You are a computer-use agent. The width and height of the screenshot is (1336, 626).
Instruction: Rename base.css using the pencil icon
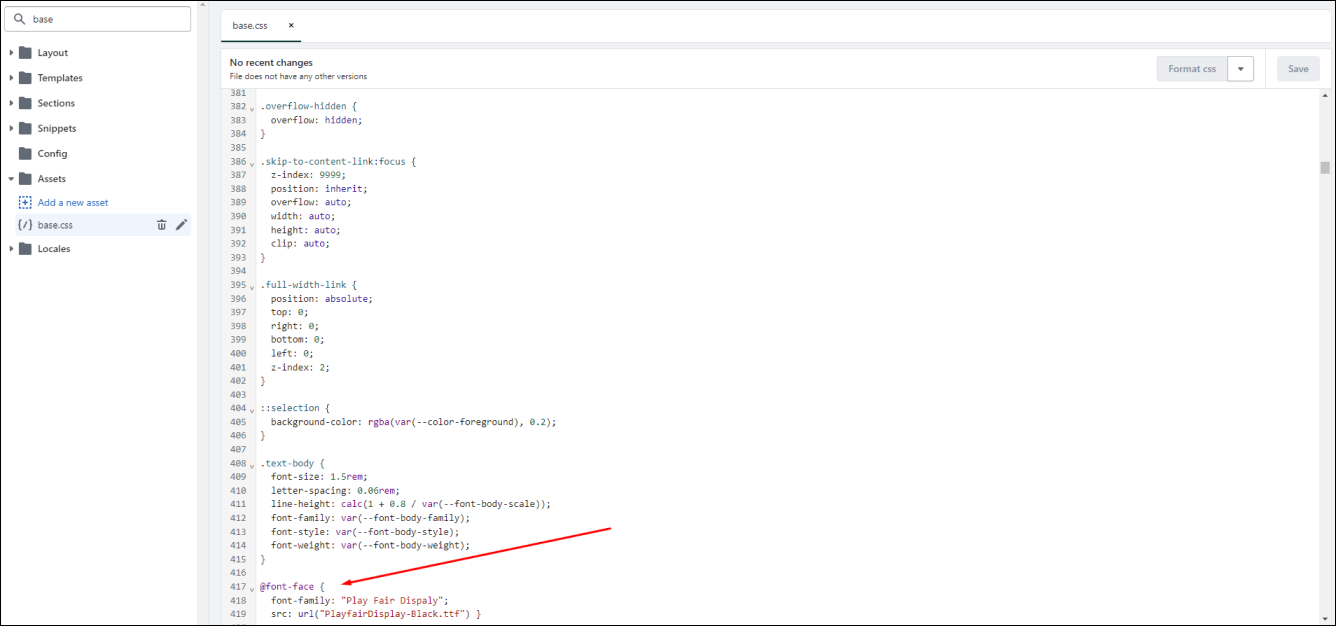point(181,225)
